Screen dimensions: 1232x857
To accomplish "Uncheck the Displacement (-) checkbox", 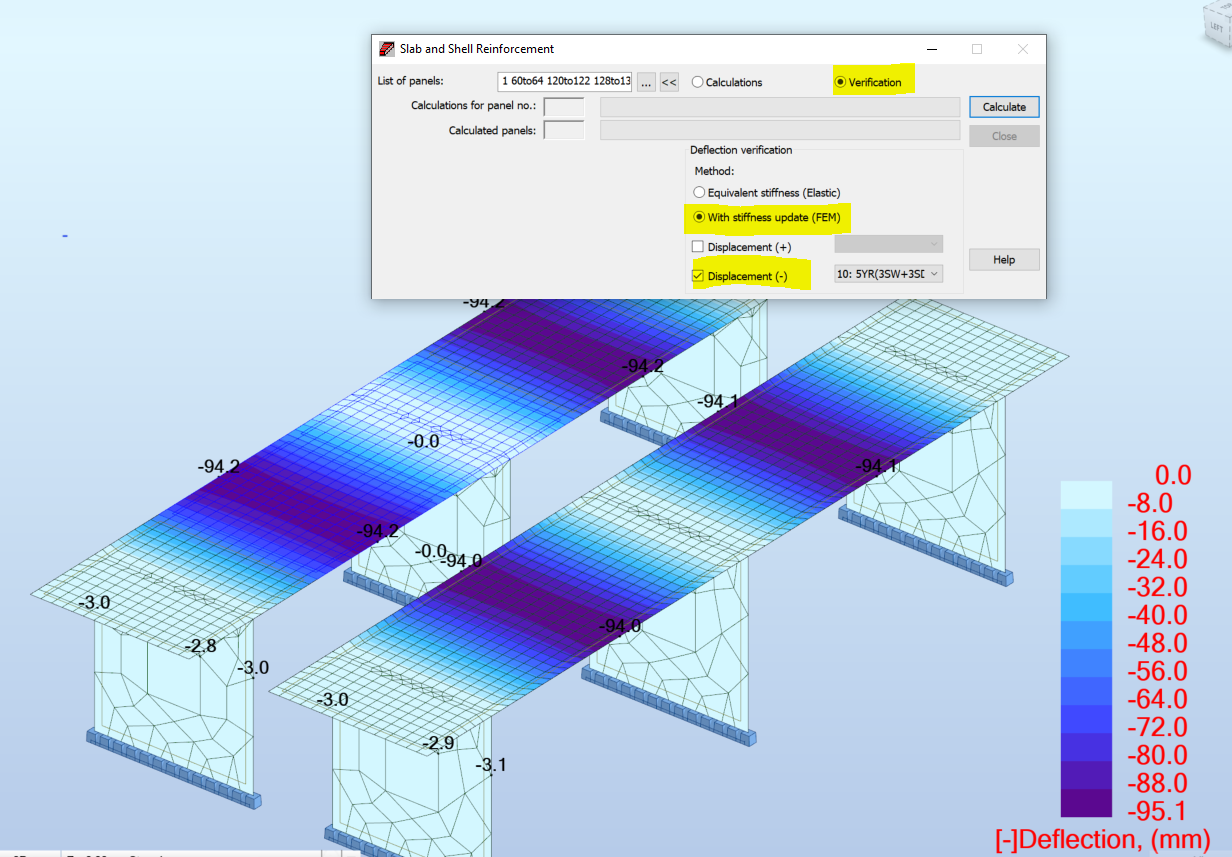I will tap(697, 275).
